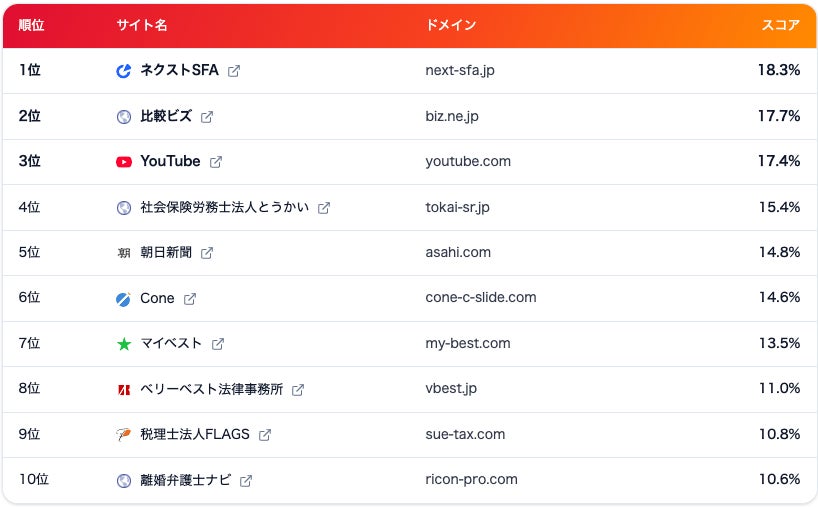Click the domain text cone-c-slide.com
818x507 pixels.
pyautogui.click(x=480, y=297)
